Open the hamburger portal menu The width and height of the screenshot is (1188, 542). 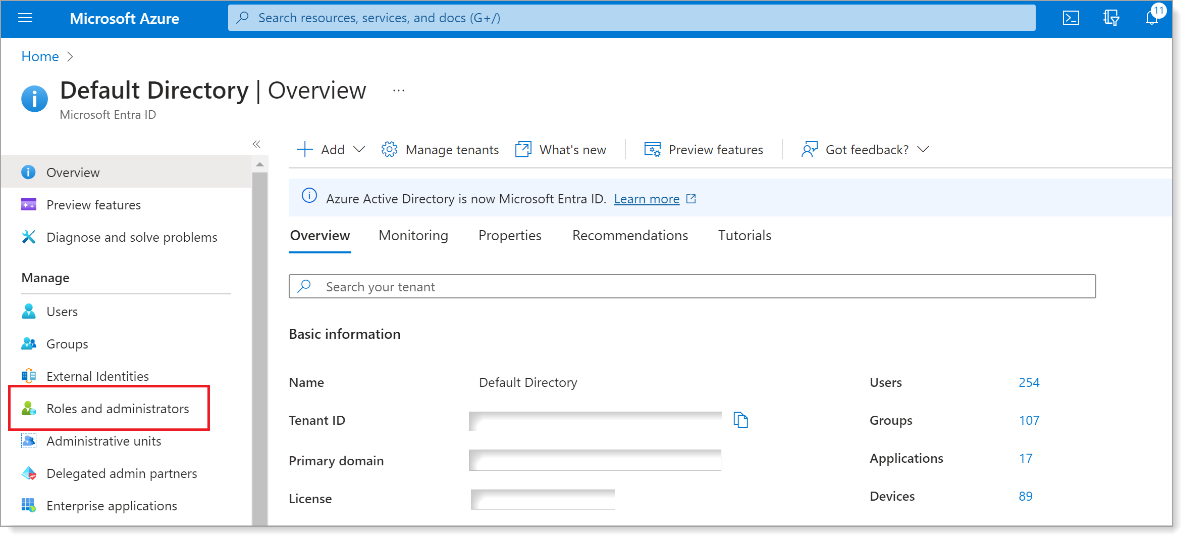(25, 18)
